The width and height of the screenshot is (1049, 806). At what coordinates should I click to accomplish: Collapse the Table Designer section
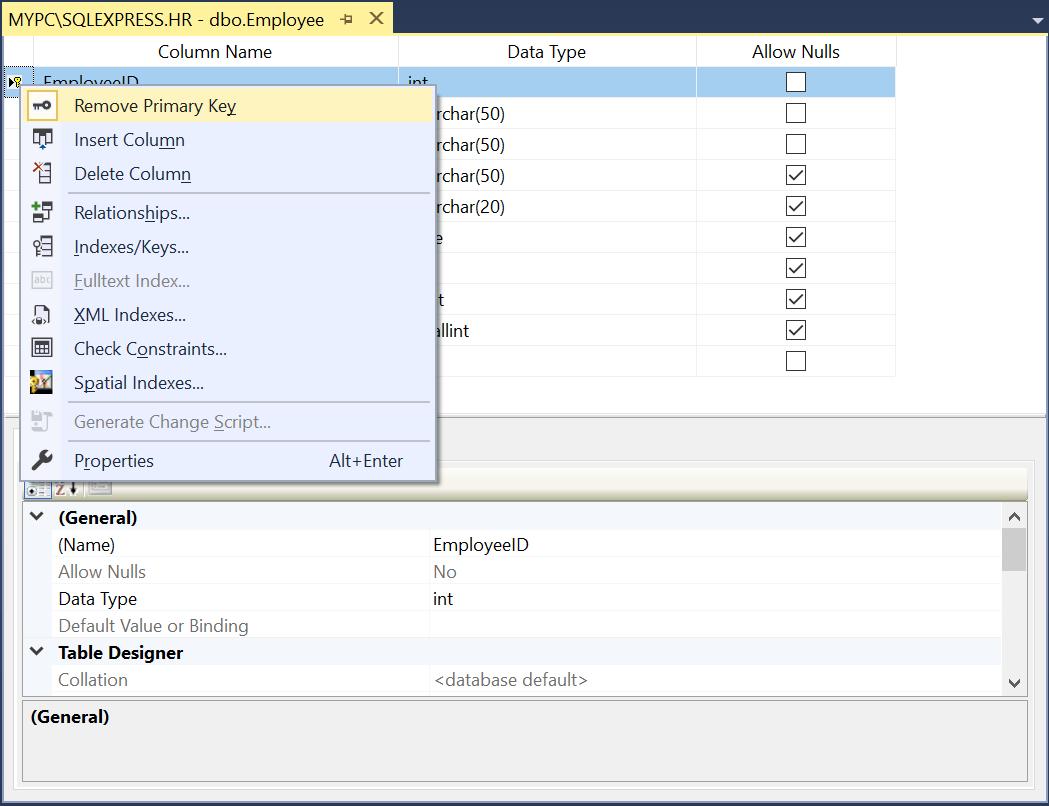[36, 652]
